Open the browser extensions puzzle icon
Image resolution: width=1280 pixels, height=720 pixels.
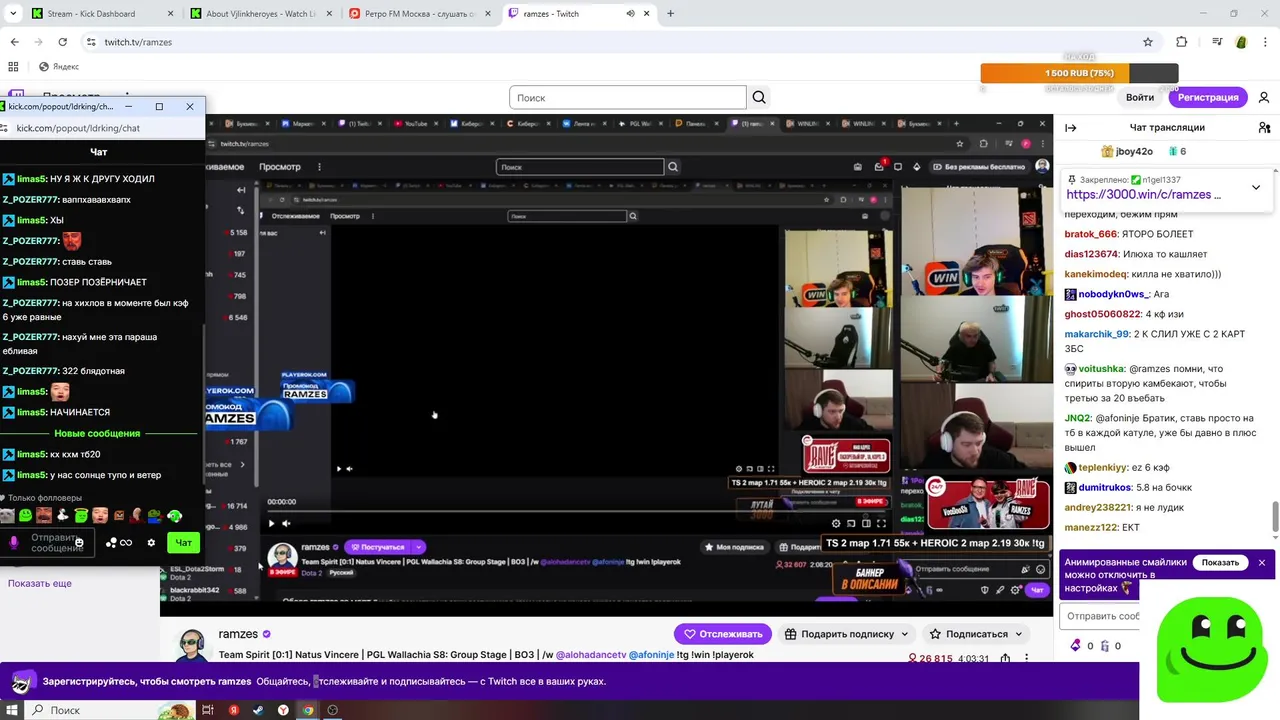[x=1182, y=42]
